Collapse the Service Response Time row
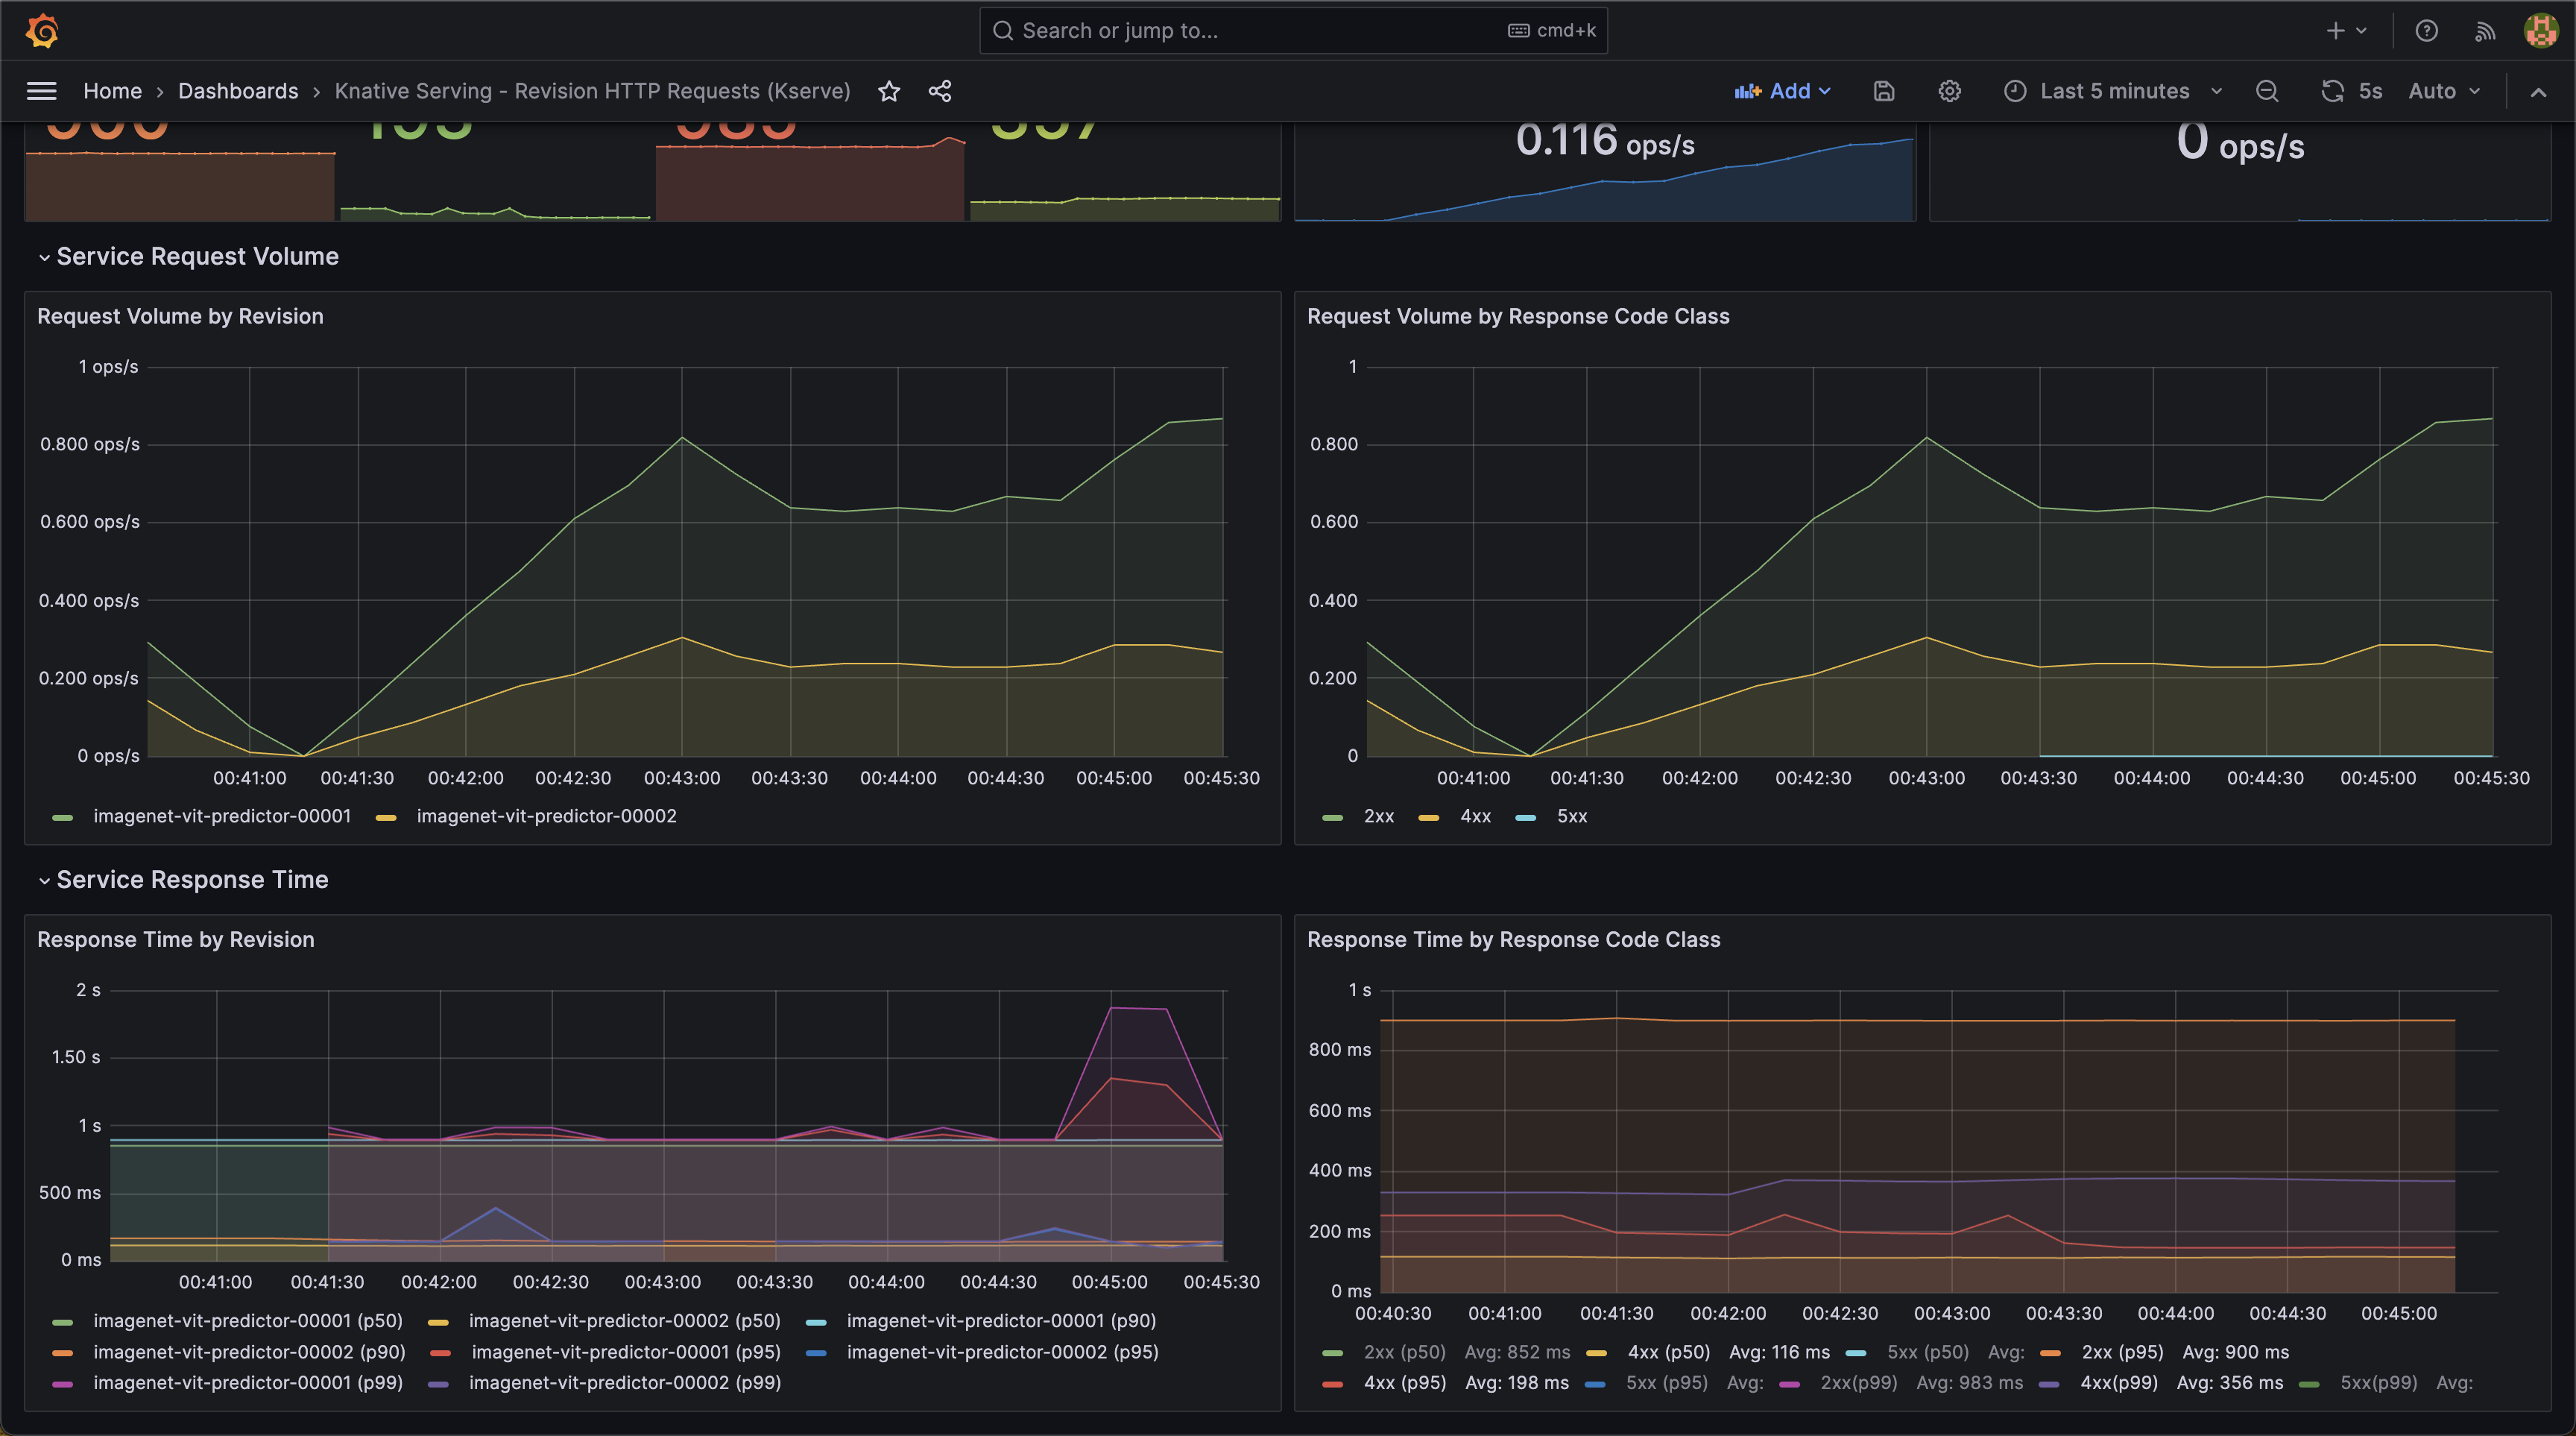Image resolution: width=2576 pixels, height=1436 pixels. coord(192,880)
